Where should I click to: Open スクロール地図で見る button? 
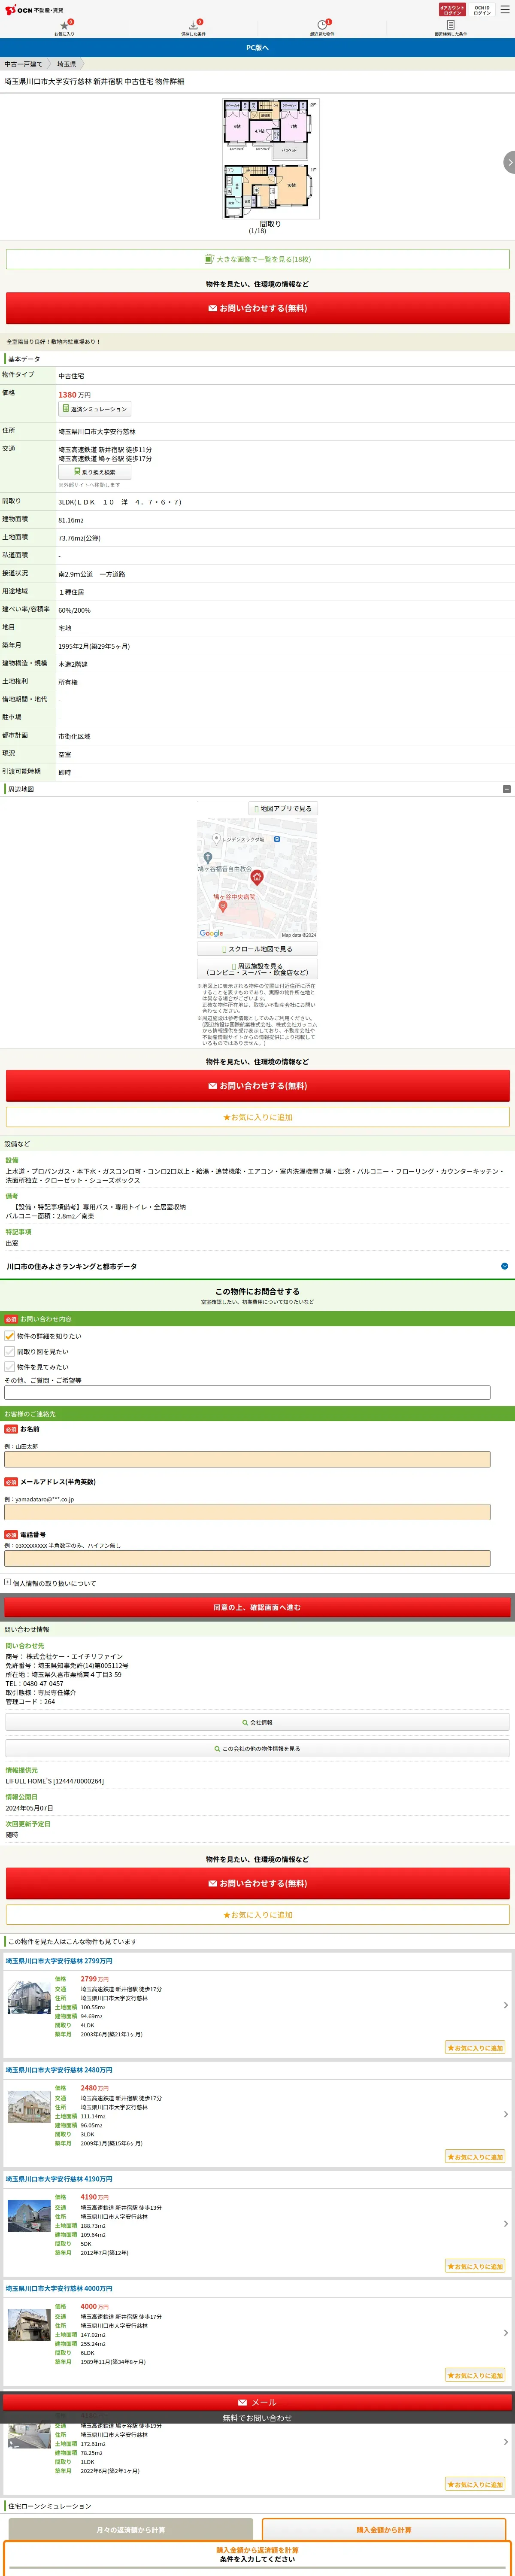257,949
